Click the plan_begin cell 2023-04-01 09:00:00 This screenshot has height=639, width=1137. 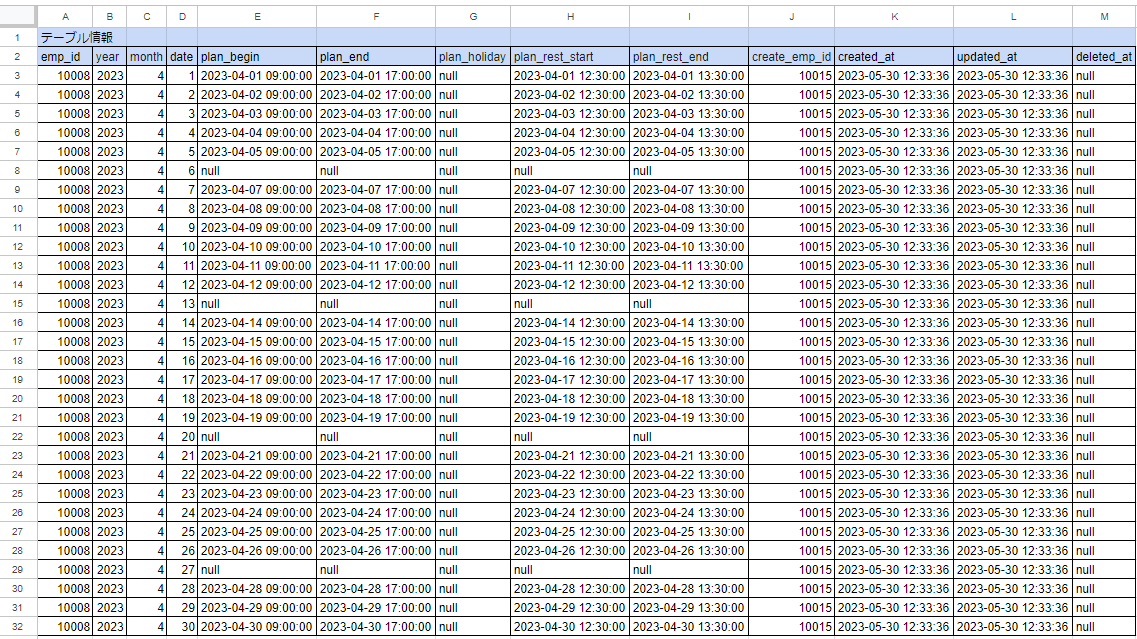coord(257,75)
